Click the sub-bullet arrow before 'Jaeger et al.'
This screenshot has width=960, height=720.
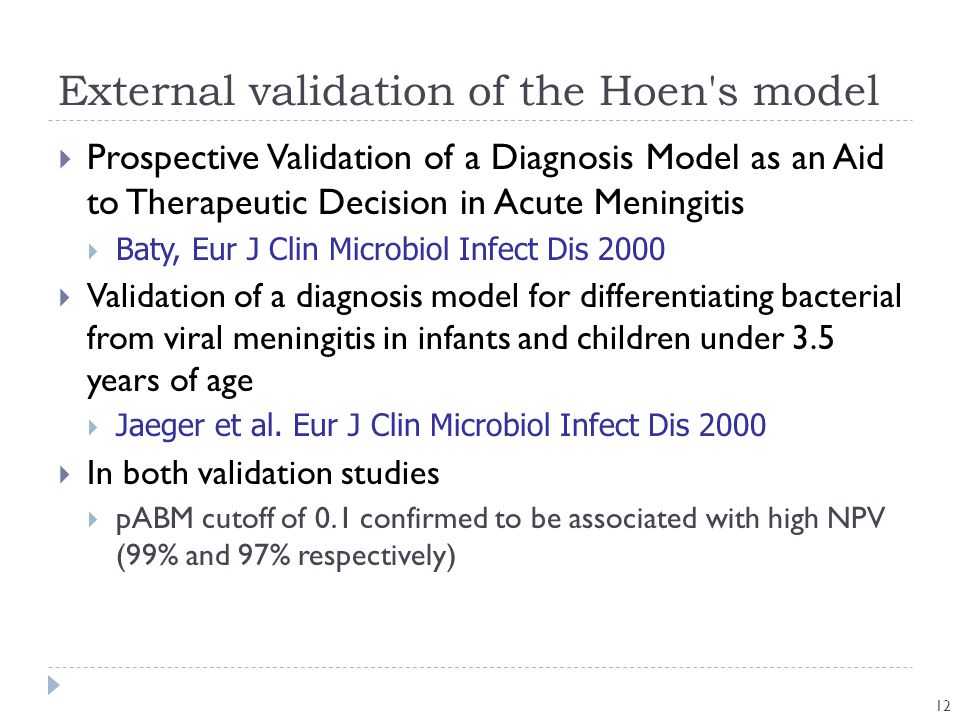pos(93,427)
